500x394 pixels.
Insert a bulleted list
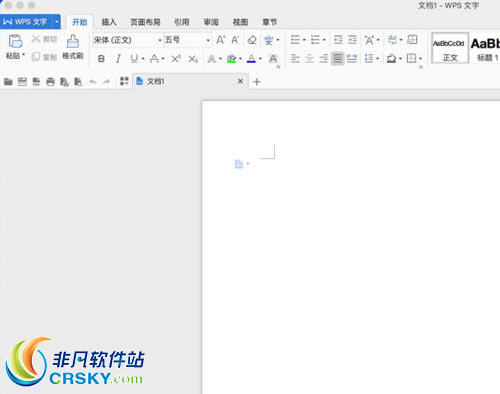point(295,40)
